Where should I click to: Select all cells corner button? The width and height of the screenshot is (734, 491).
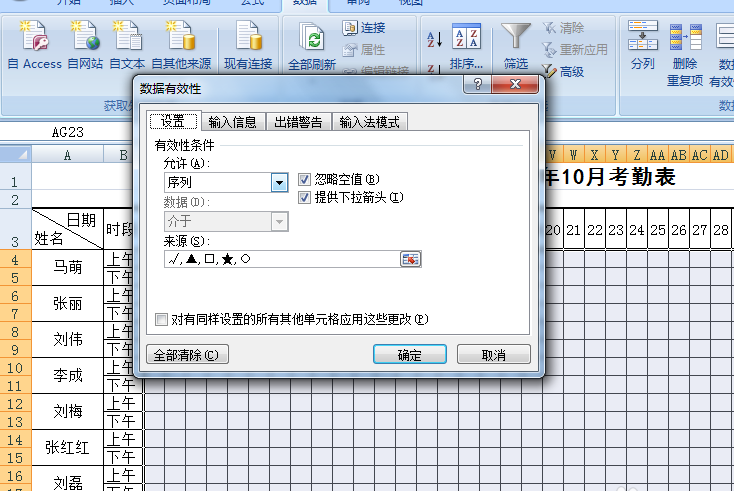click(16, 154)
